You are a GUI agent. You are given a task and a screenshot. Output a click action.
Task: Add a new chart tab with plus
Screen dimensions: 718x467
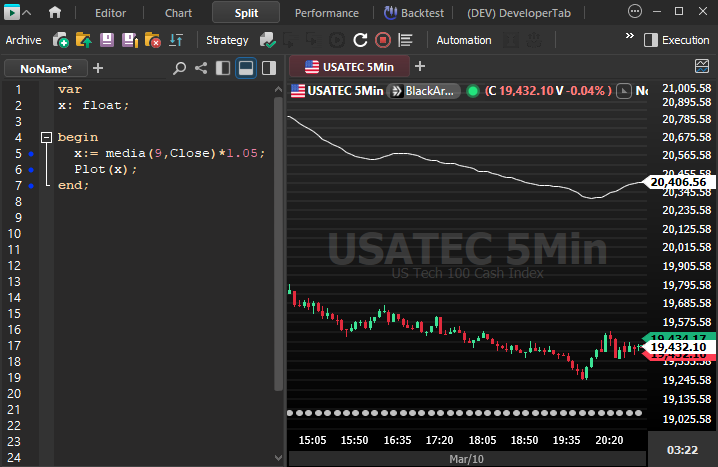pyautogui.click(x=420, y=66)
